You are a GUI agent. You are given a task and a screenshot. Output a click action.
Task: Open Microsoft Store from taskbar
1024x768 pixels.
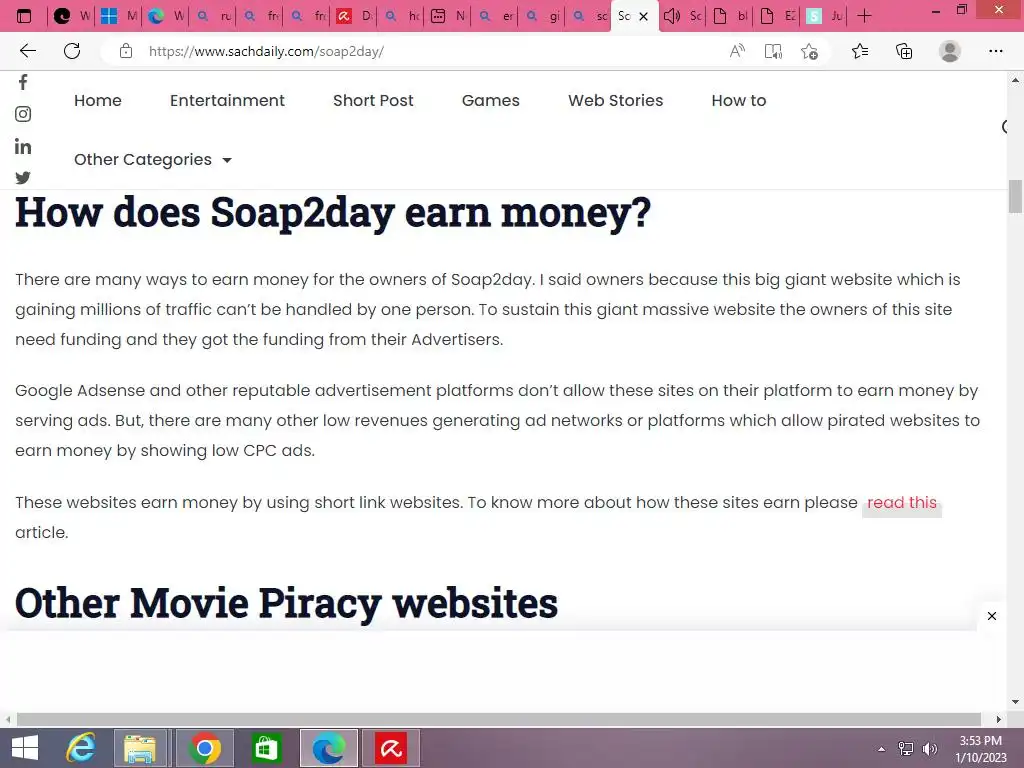[266, 748]
